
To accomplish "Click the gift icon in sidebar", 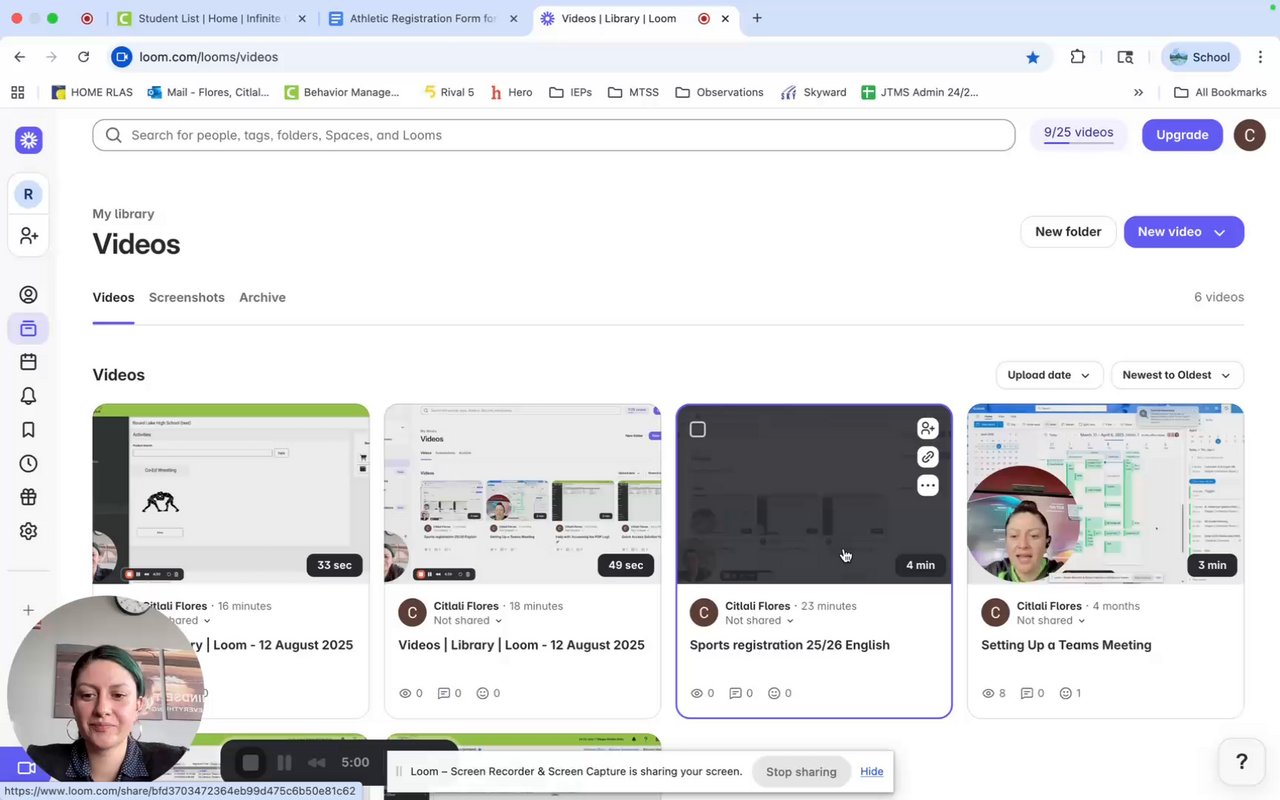I will click(x=28, y=497).
